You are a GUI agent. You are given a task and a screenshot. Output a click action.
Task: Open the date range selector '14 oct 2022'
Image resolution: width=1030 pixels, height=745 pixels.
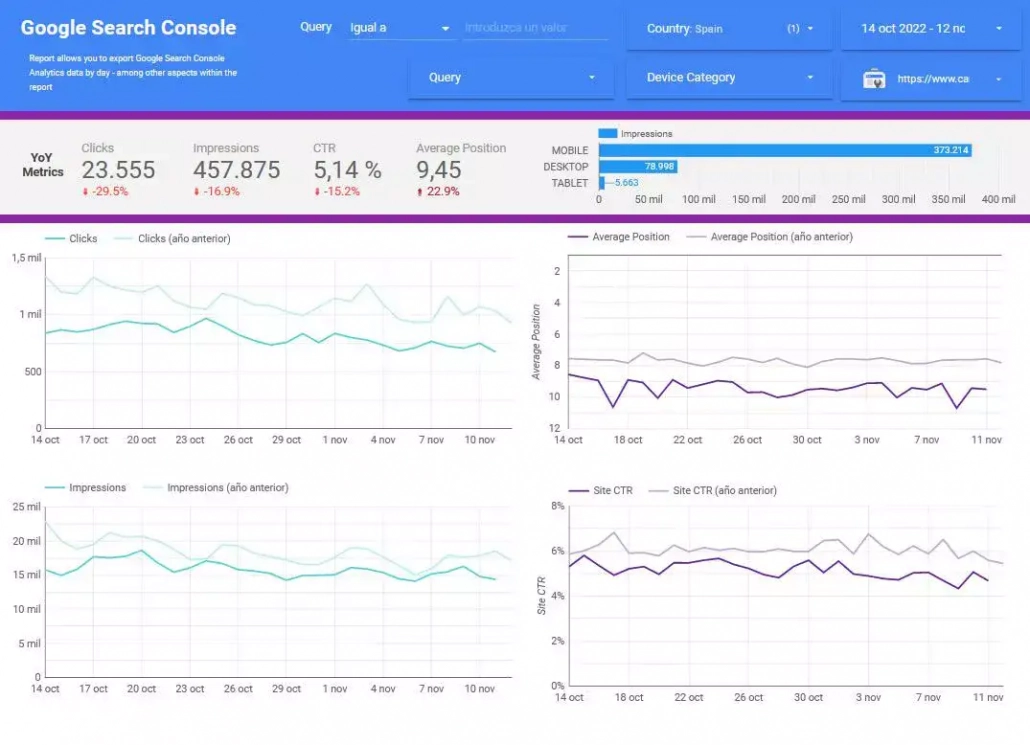931,29
